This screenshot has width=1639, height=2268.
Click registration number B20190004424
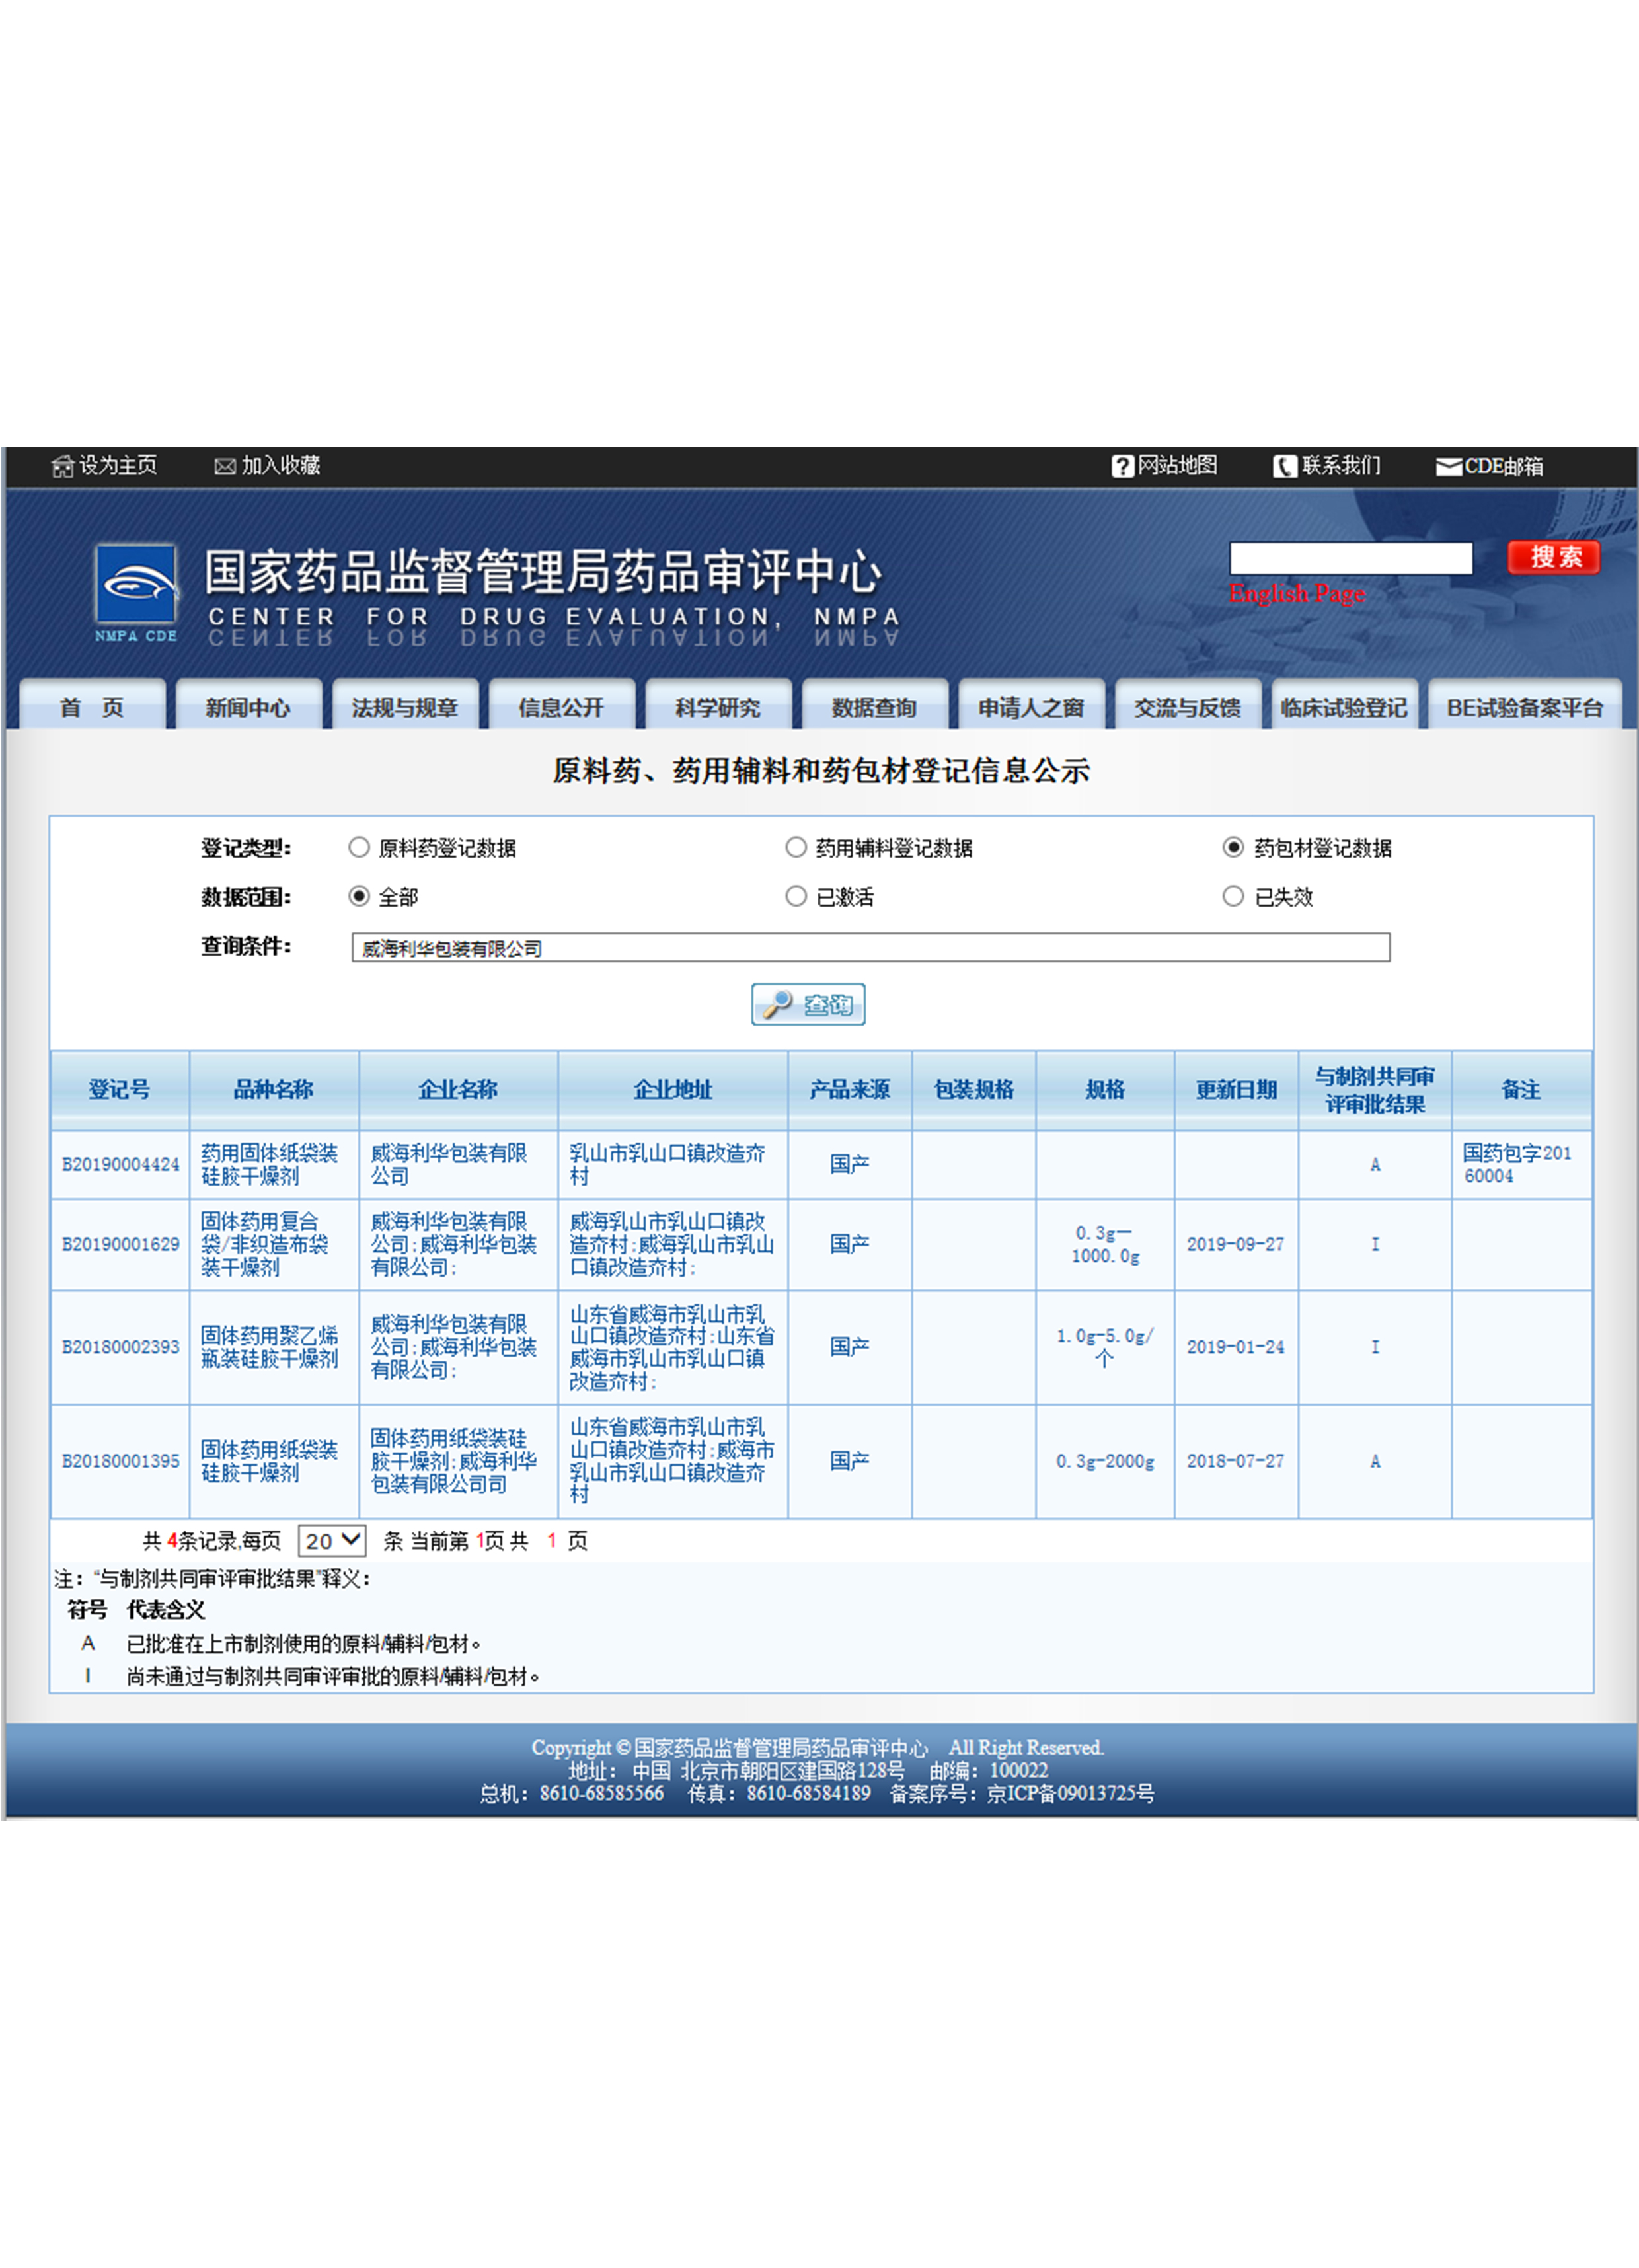(x=121, y=1164)
